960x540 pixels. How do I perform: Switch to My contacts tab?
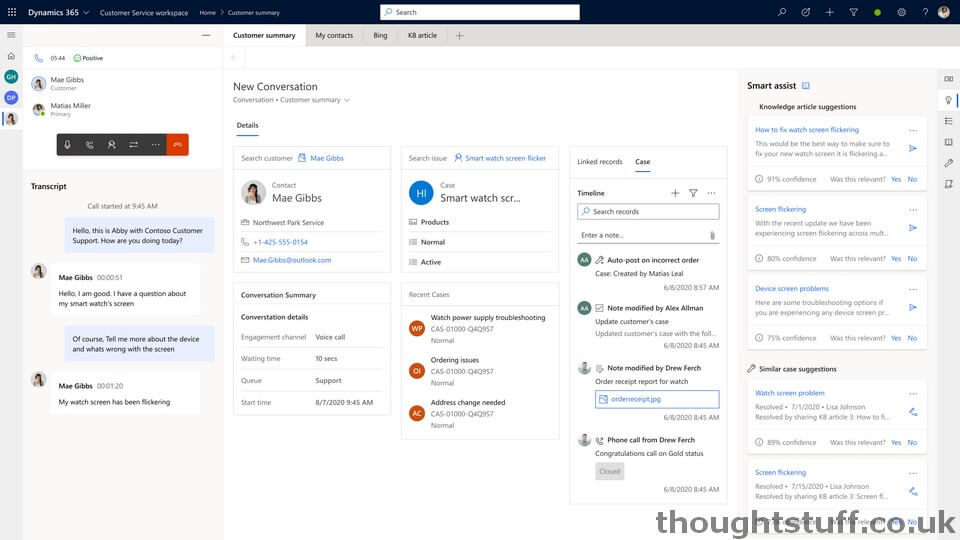334,36
